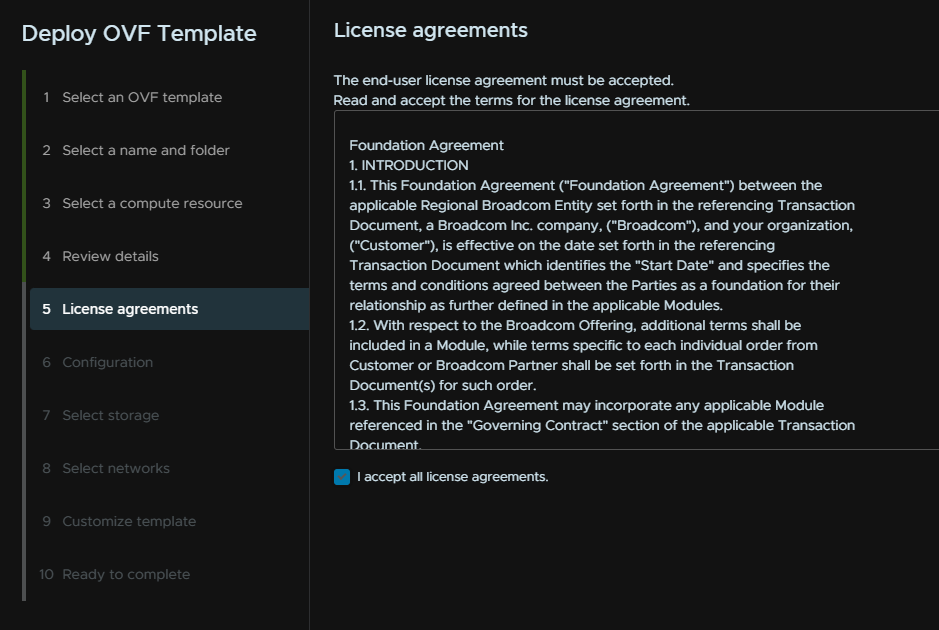Click 'The end-user license agreement must be accepted' text
Viewport: 939px width, 630px height.
click(504, 80)
